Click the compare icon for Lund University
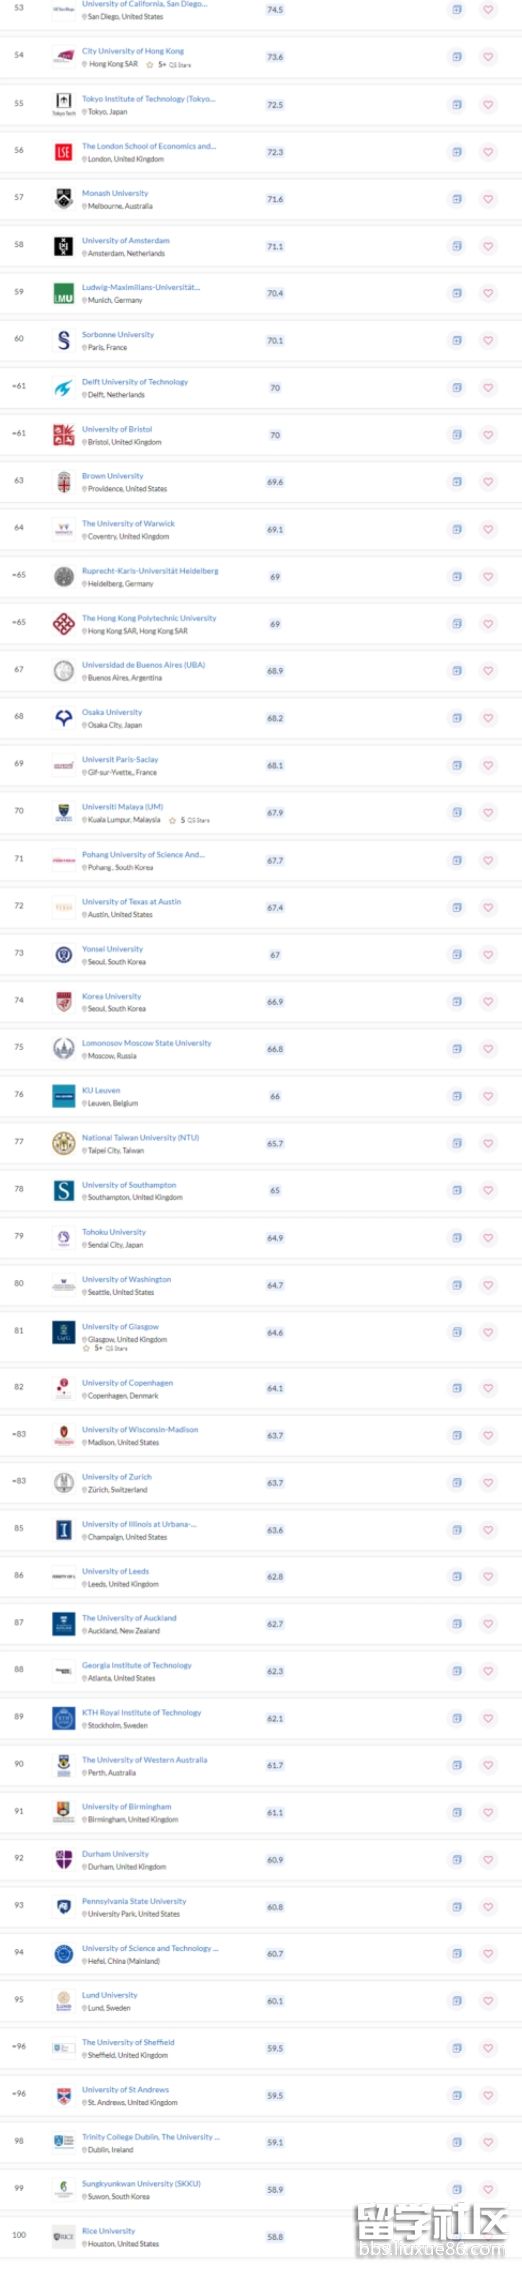Viewport: 522px width, 2271px height. (x=457, y=2000)
